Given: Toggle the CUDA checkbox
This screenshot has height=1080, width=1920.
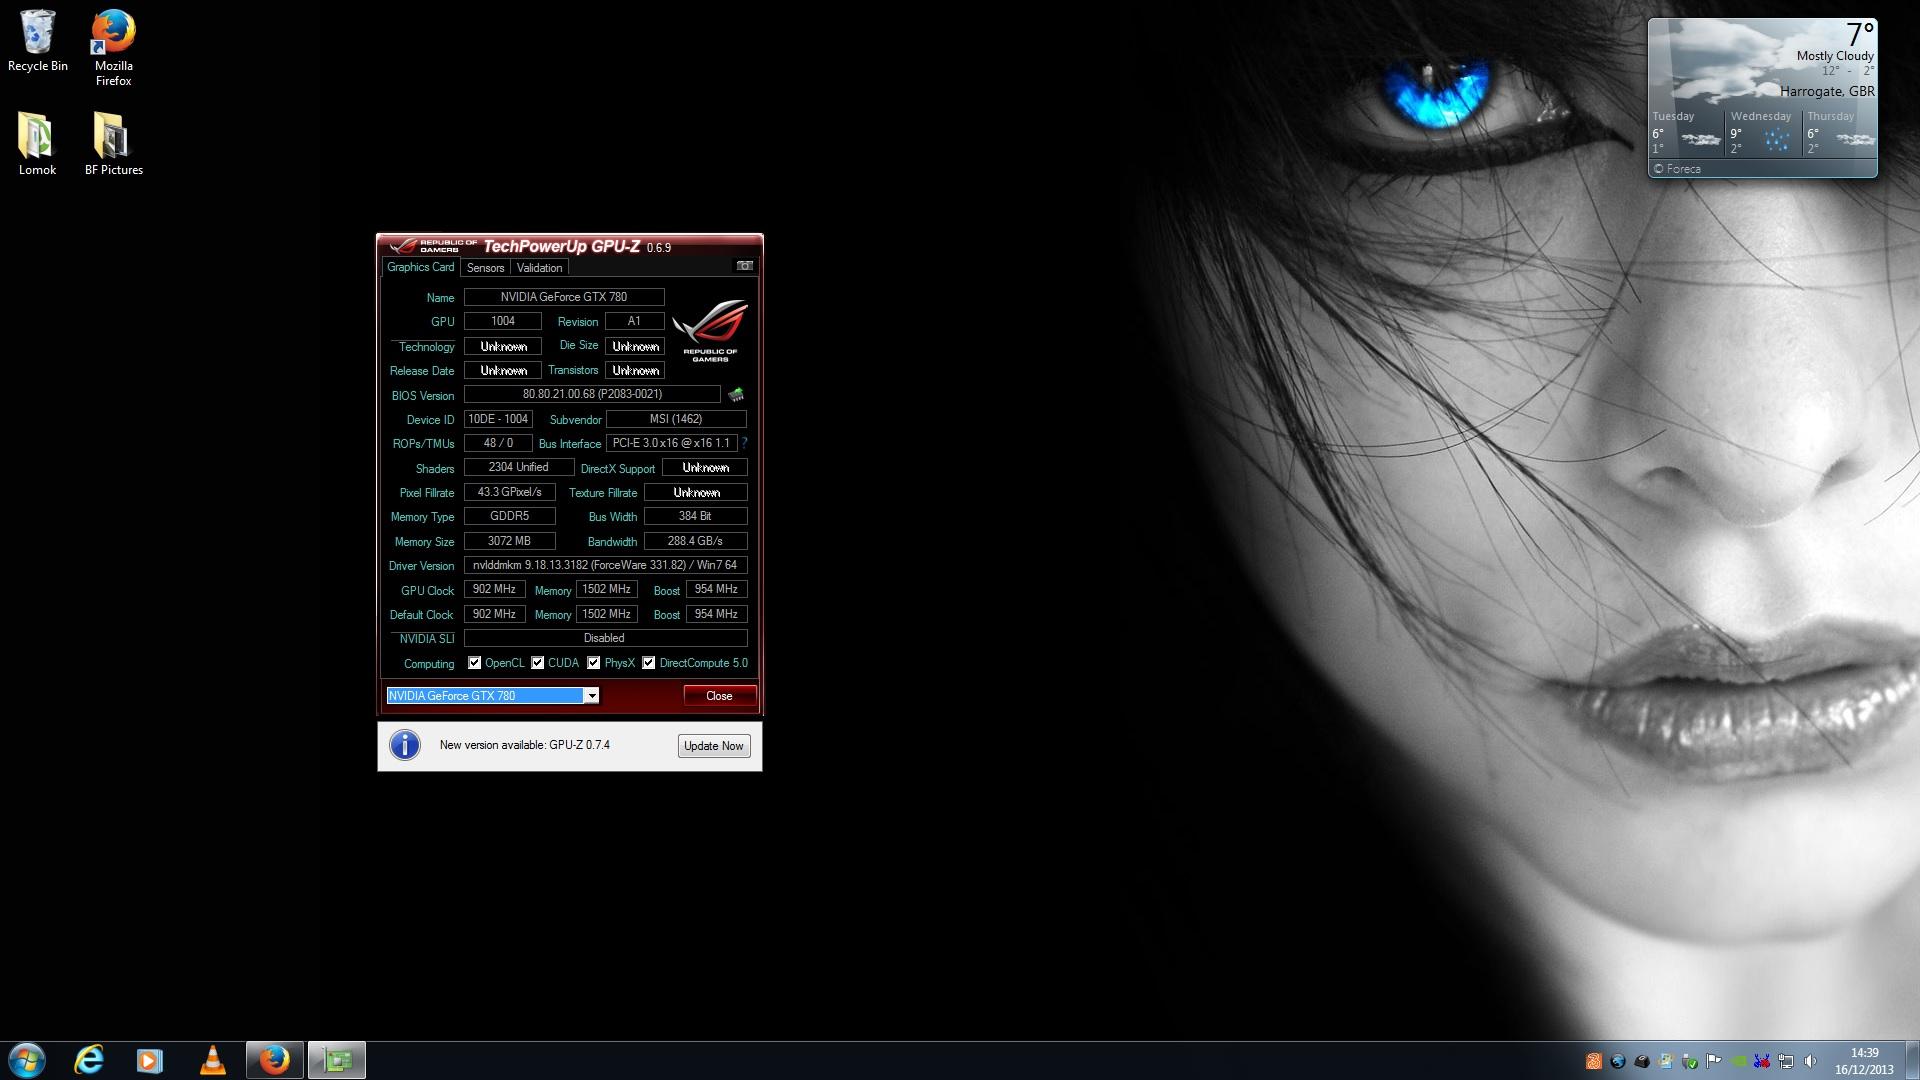Looking at the screenshot, I should 538,663.
